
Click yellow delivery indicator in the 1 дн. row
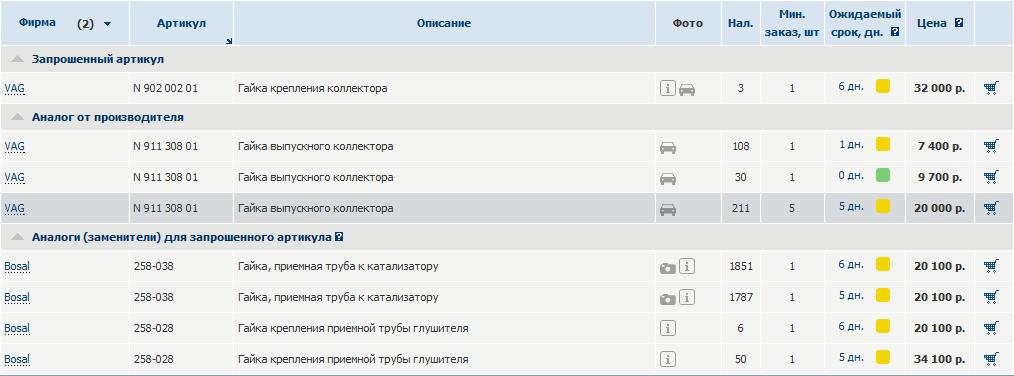[883, 144]
